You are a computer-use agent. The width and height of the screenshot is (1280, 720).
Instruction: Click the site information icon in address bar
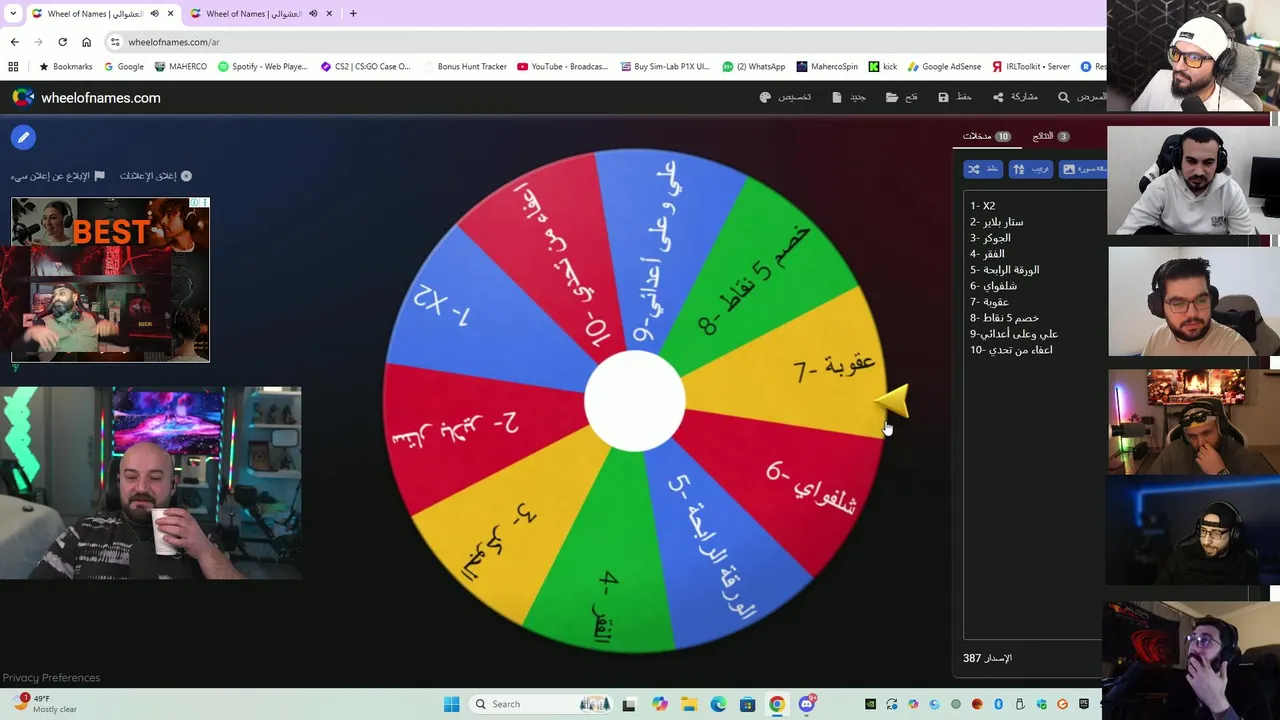pyautogui.click(x=115, y=42)
